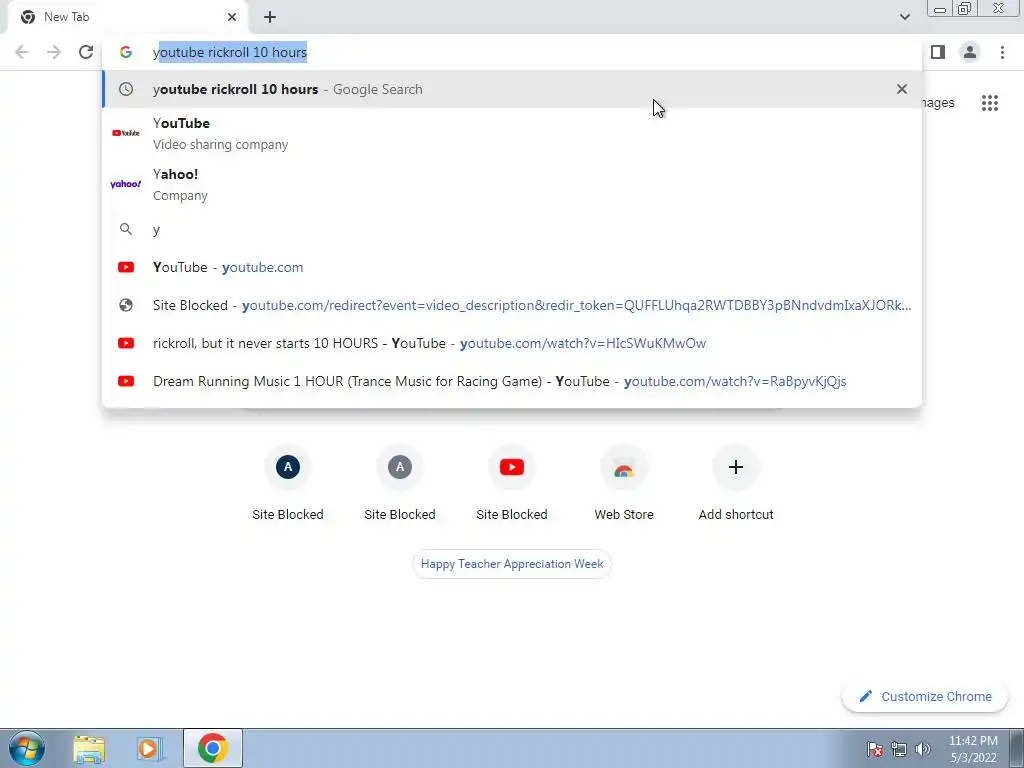Open the volume speaker tray icon
This screenshot has width=1024, height=768.
click(923, 749)
